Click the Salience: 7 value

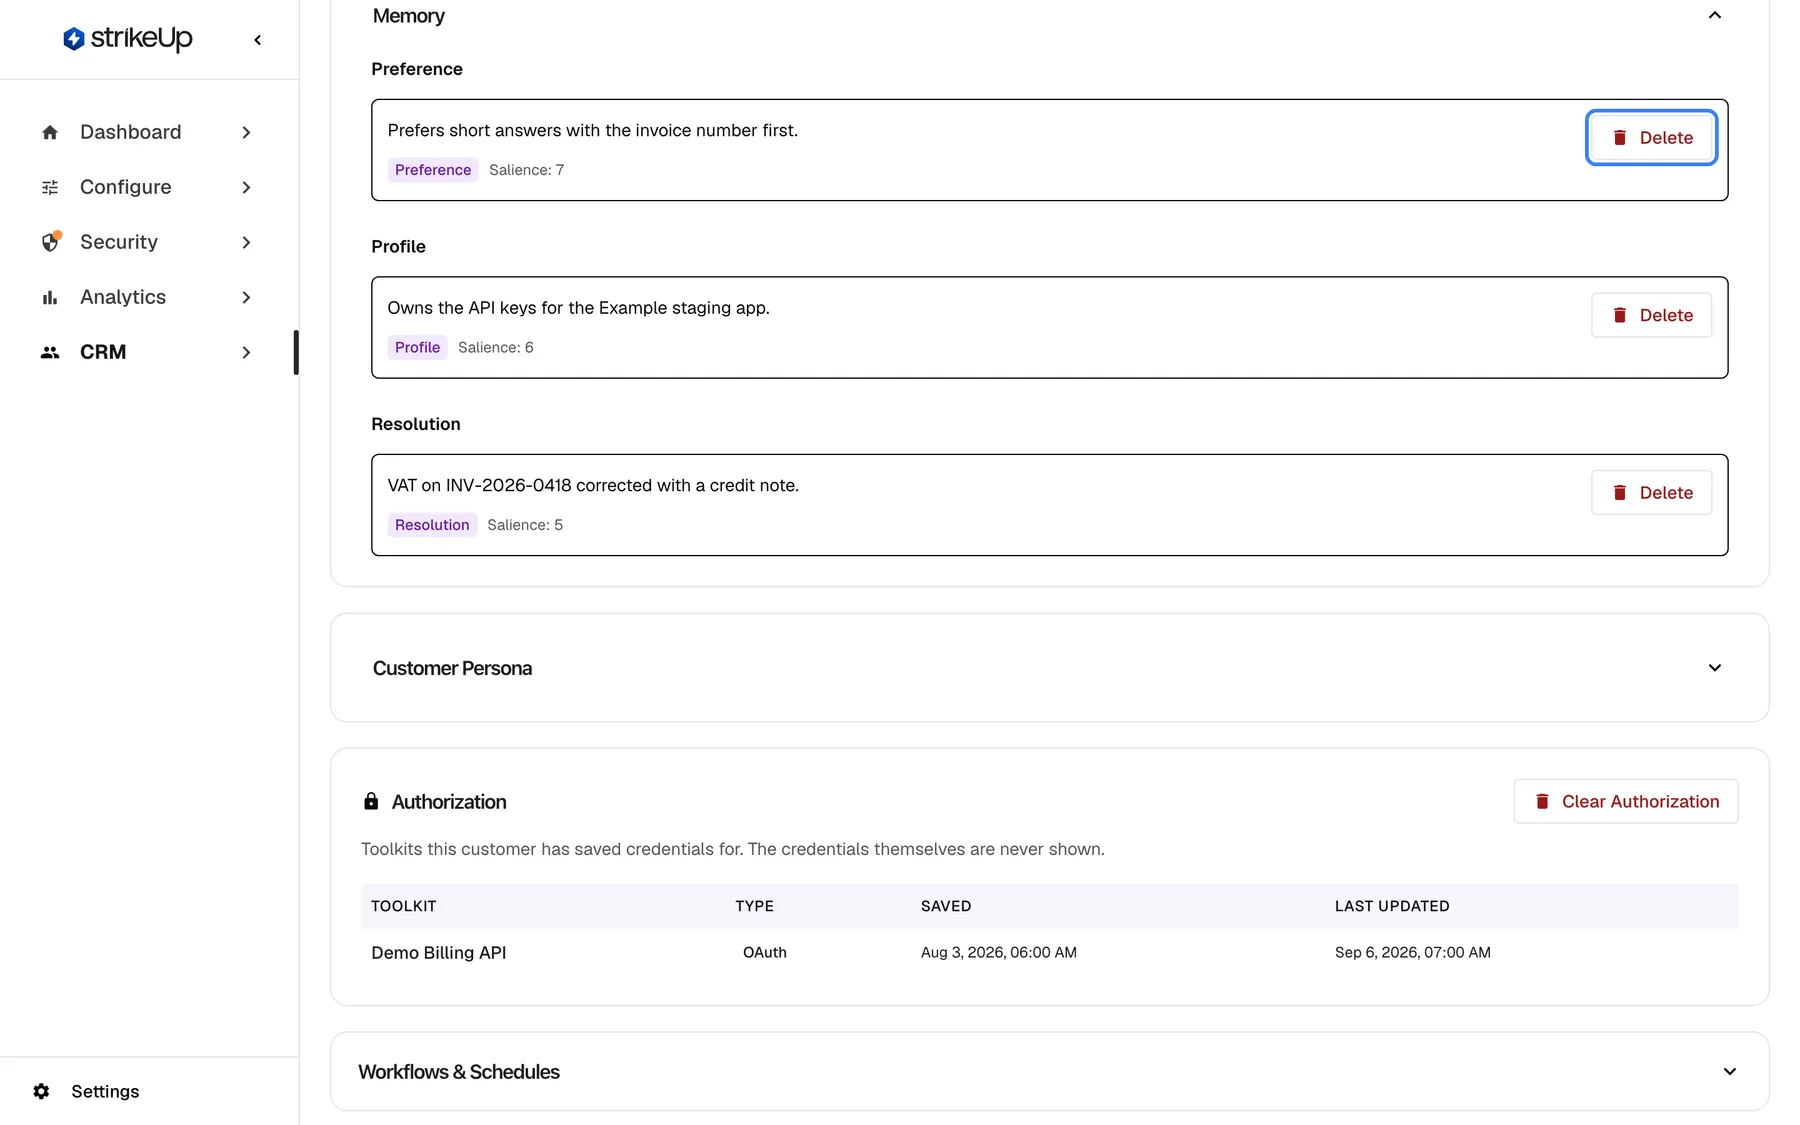click(527, 170)
